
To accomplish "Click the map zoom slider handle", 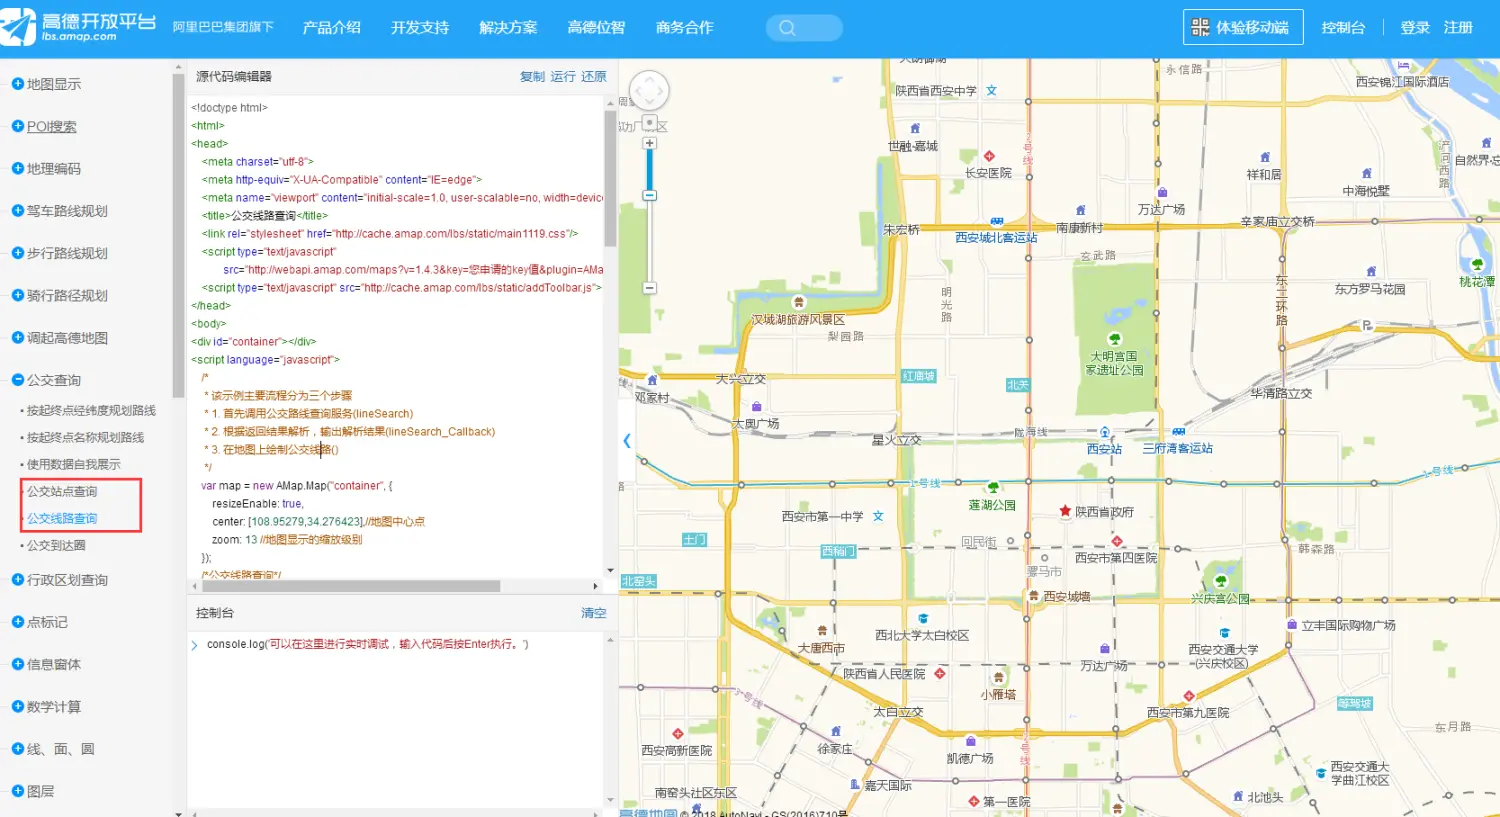I will [649, 196].
